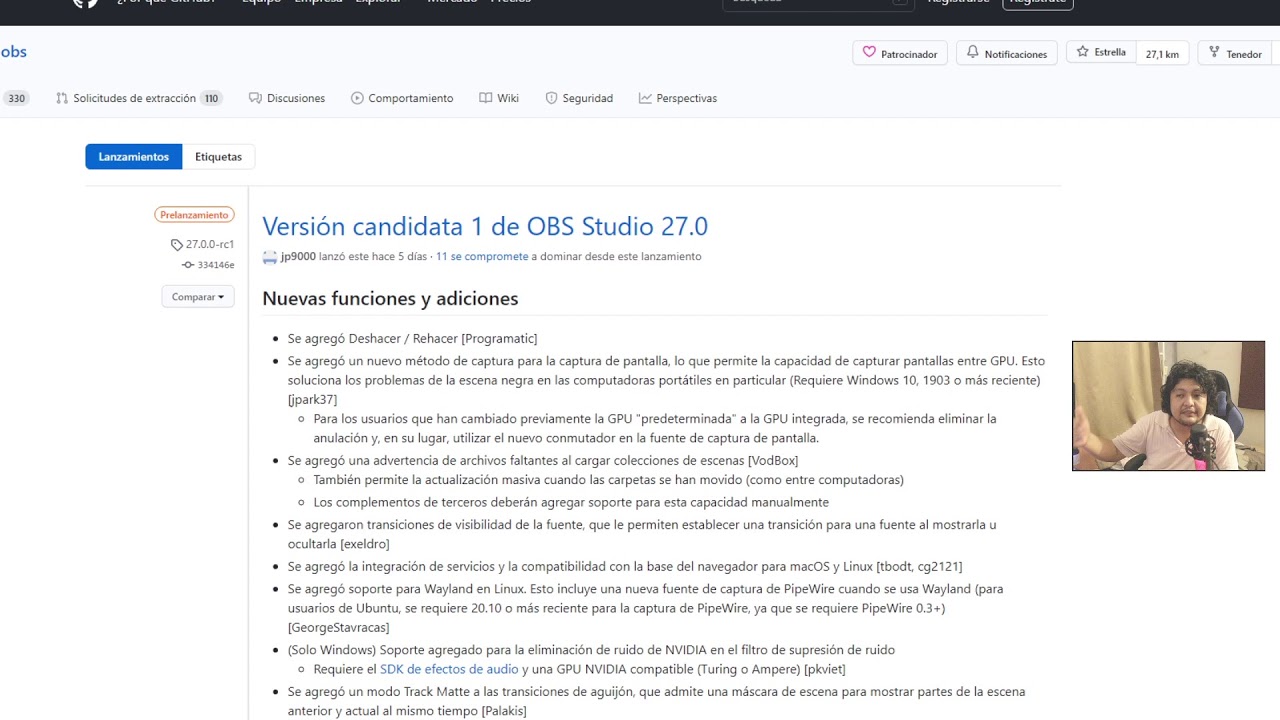Click the (Solo Windows) NVIDIA noise removal line
This screenshot has width=1280, height=720.
(x=591, y=649)
